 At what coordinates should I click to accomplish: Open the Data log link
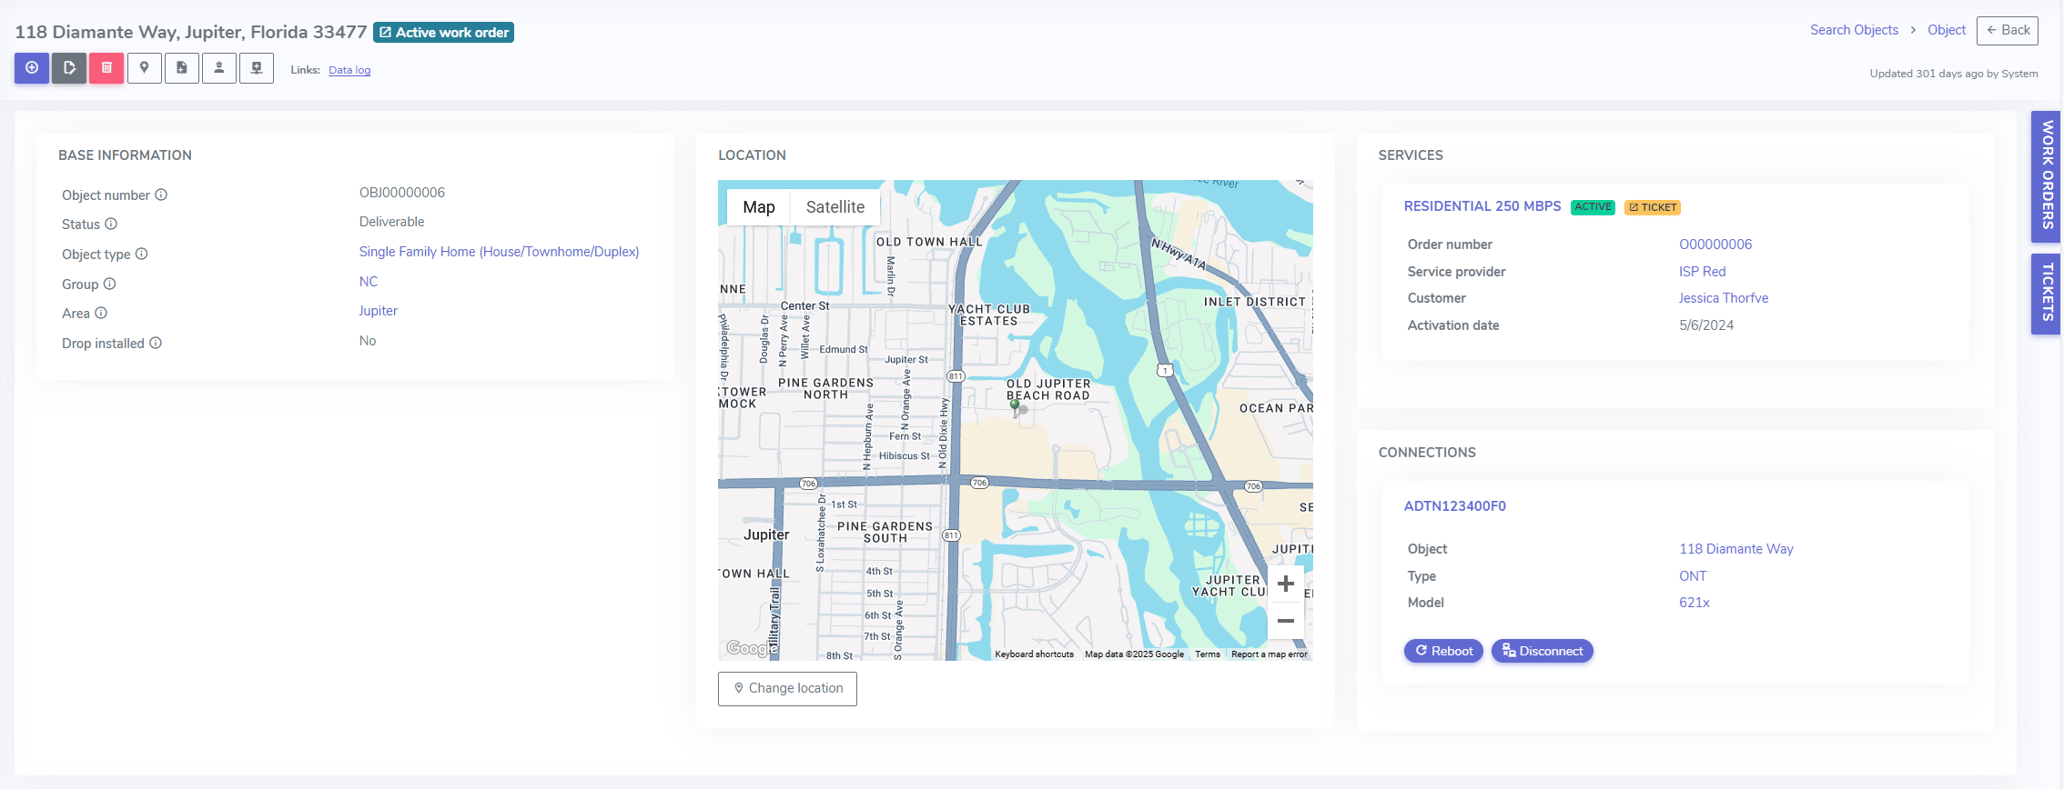pos(349,70)
